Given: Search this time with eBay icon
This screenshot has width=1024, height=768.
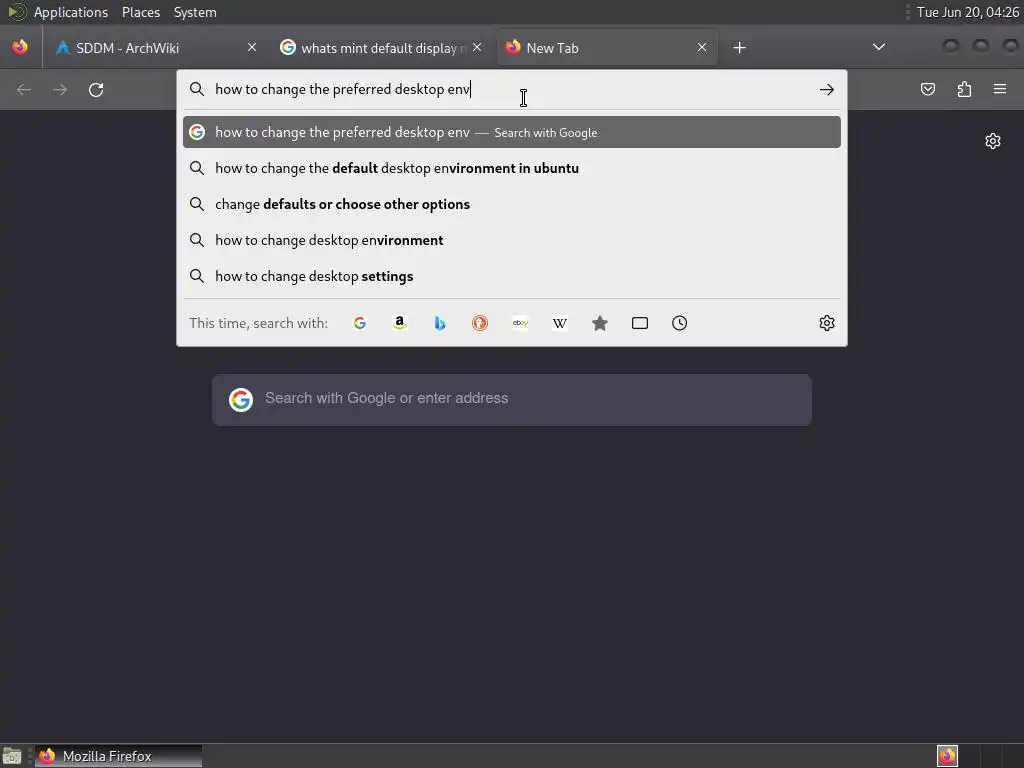Looking at the screenshot, I should [x=520, y=323].
